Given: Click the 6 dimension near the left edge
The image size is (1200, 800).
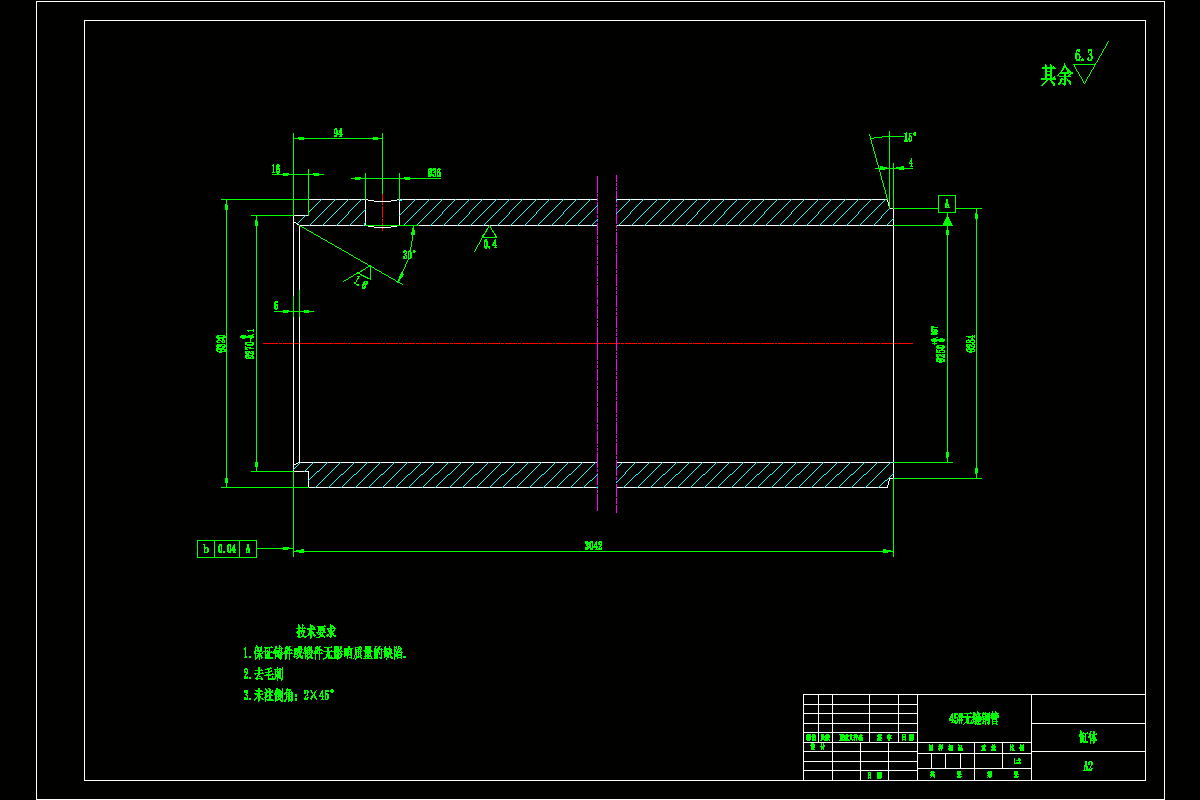Looking at the screenshot, I should click(276, 306).
